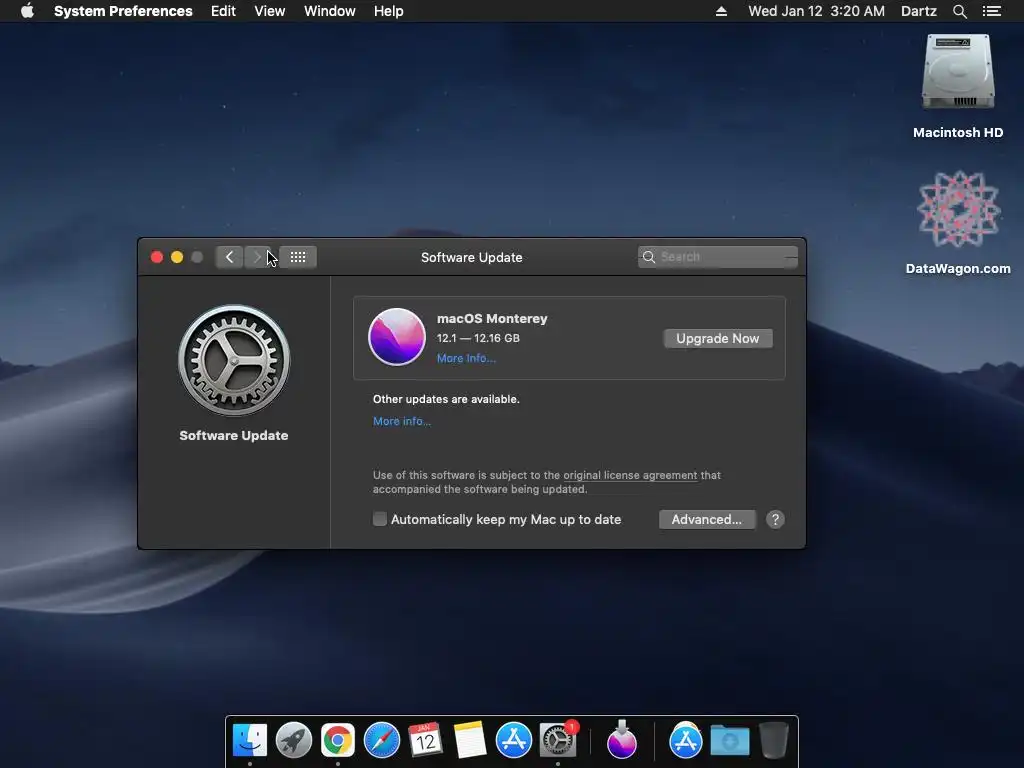Screen dimensions: 1024x768
Task: Click Other updates are available text
Action: (x=446, y=399)
